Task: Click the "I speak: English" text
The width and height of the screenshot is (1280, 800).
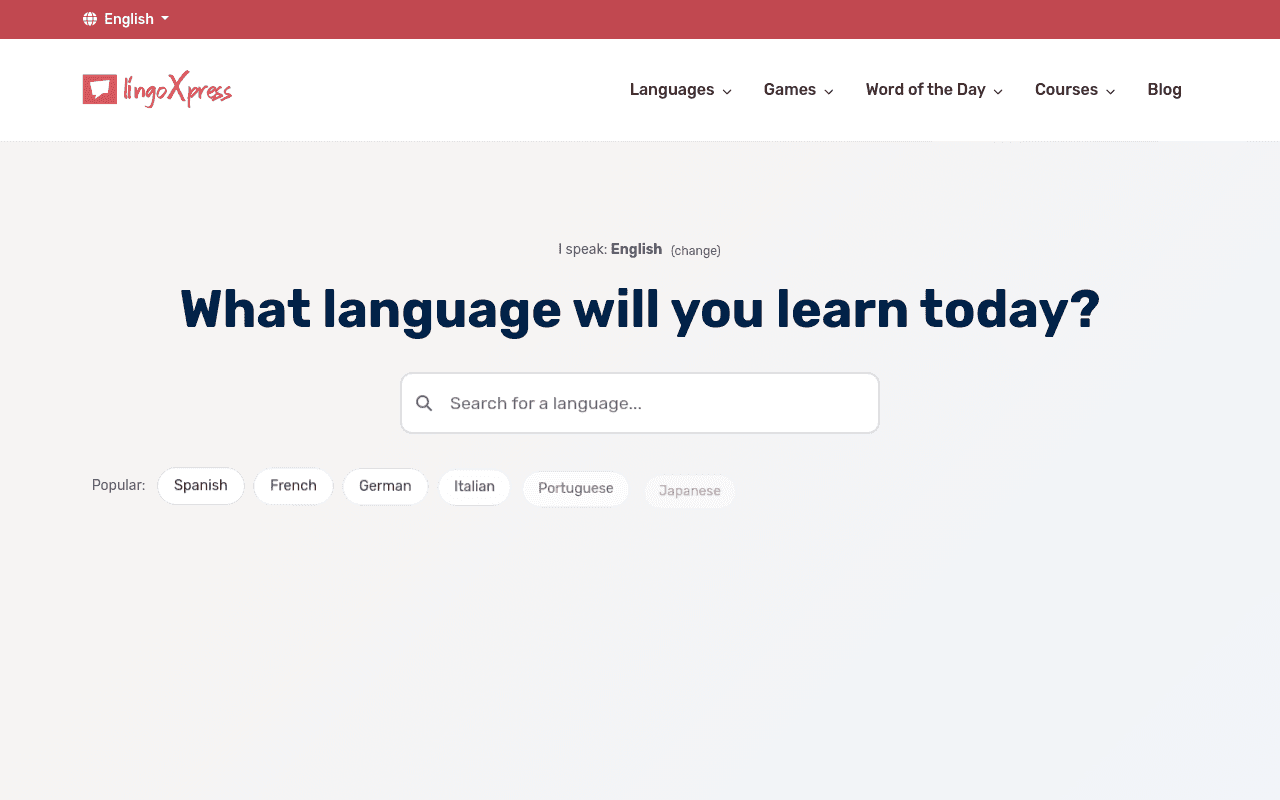Action: pyautogui.click(x=610, y=249)
